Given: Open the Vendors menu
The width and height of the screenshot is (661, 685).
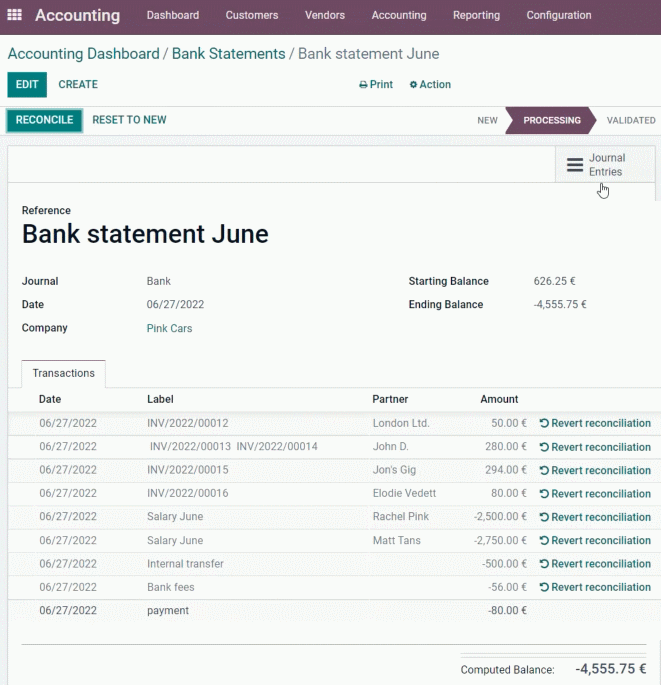Looking at the screenshot, I should tap(325, 15).
